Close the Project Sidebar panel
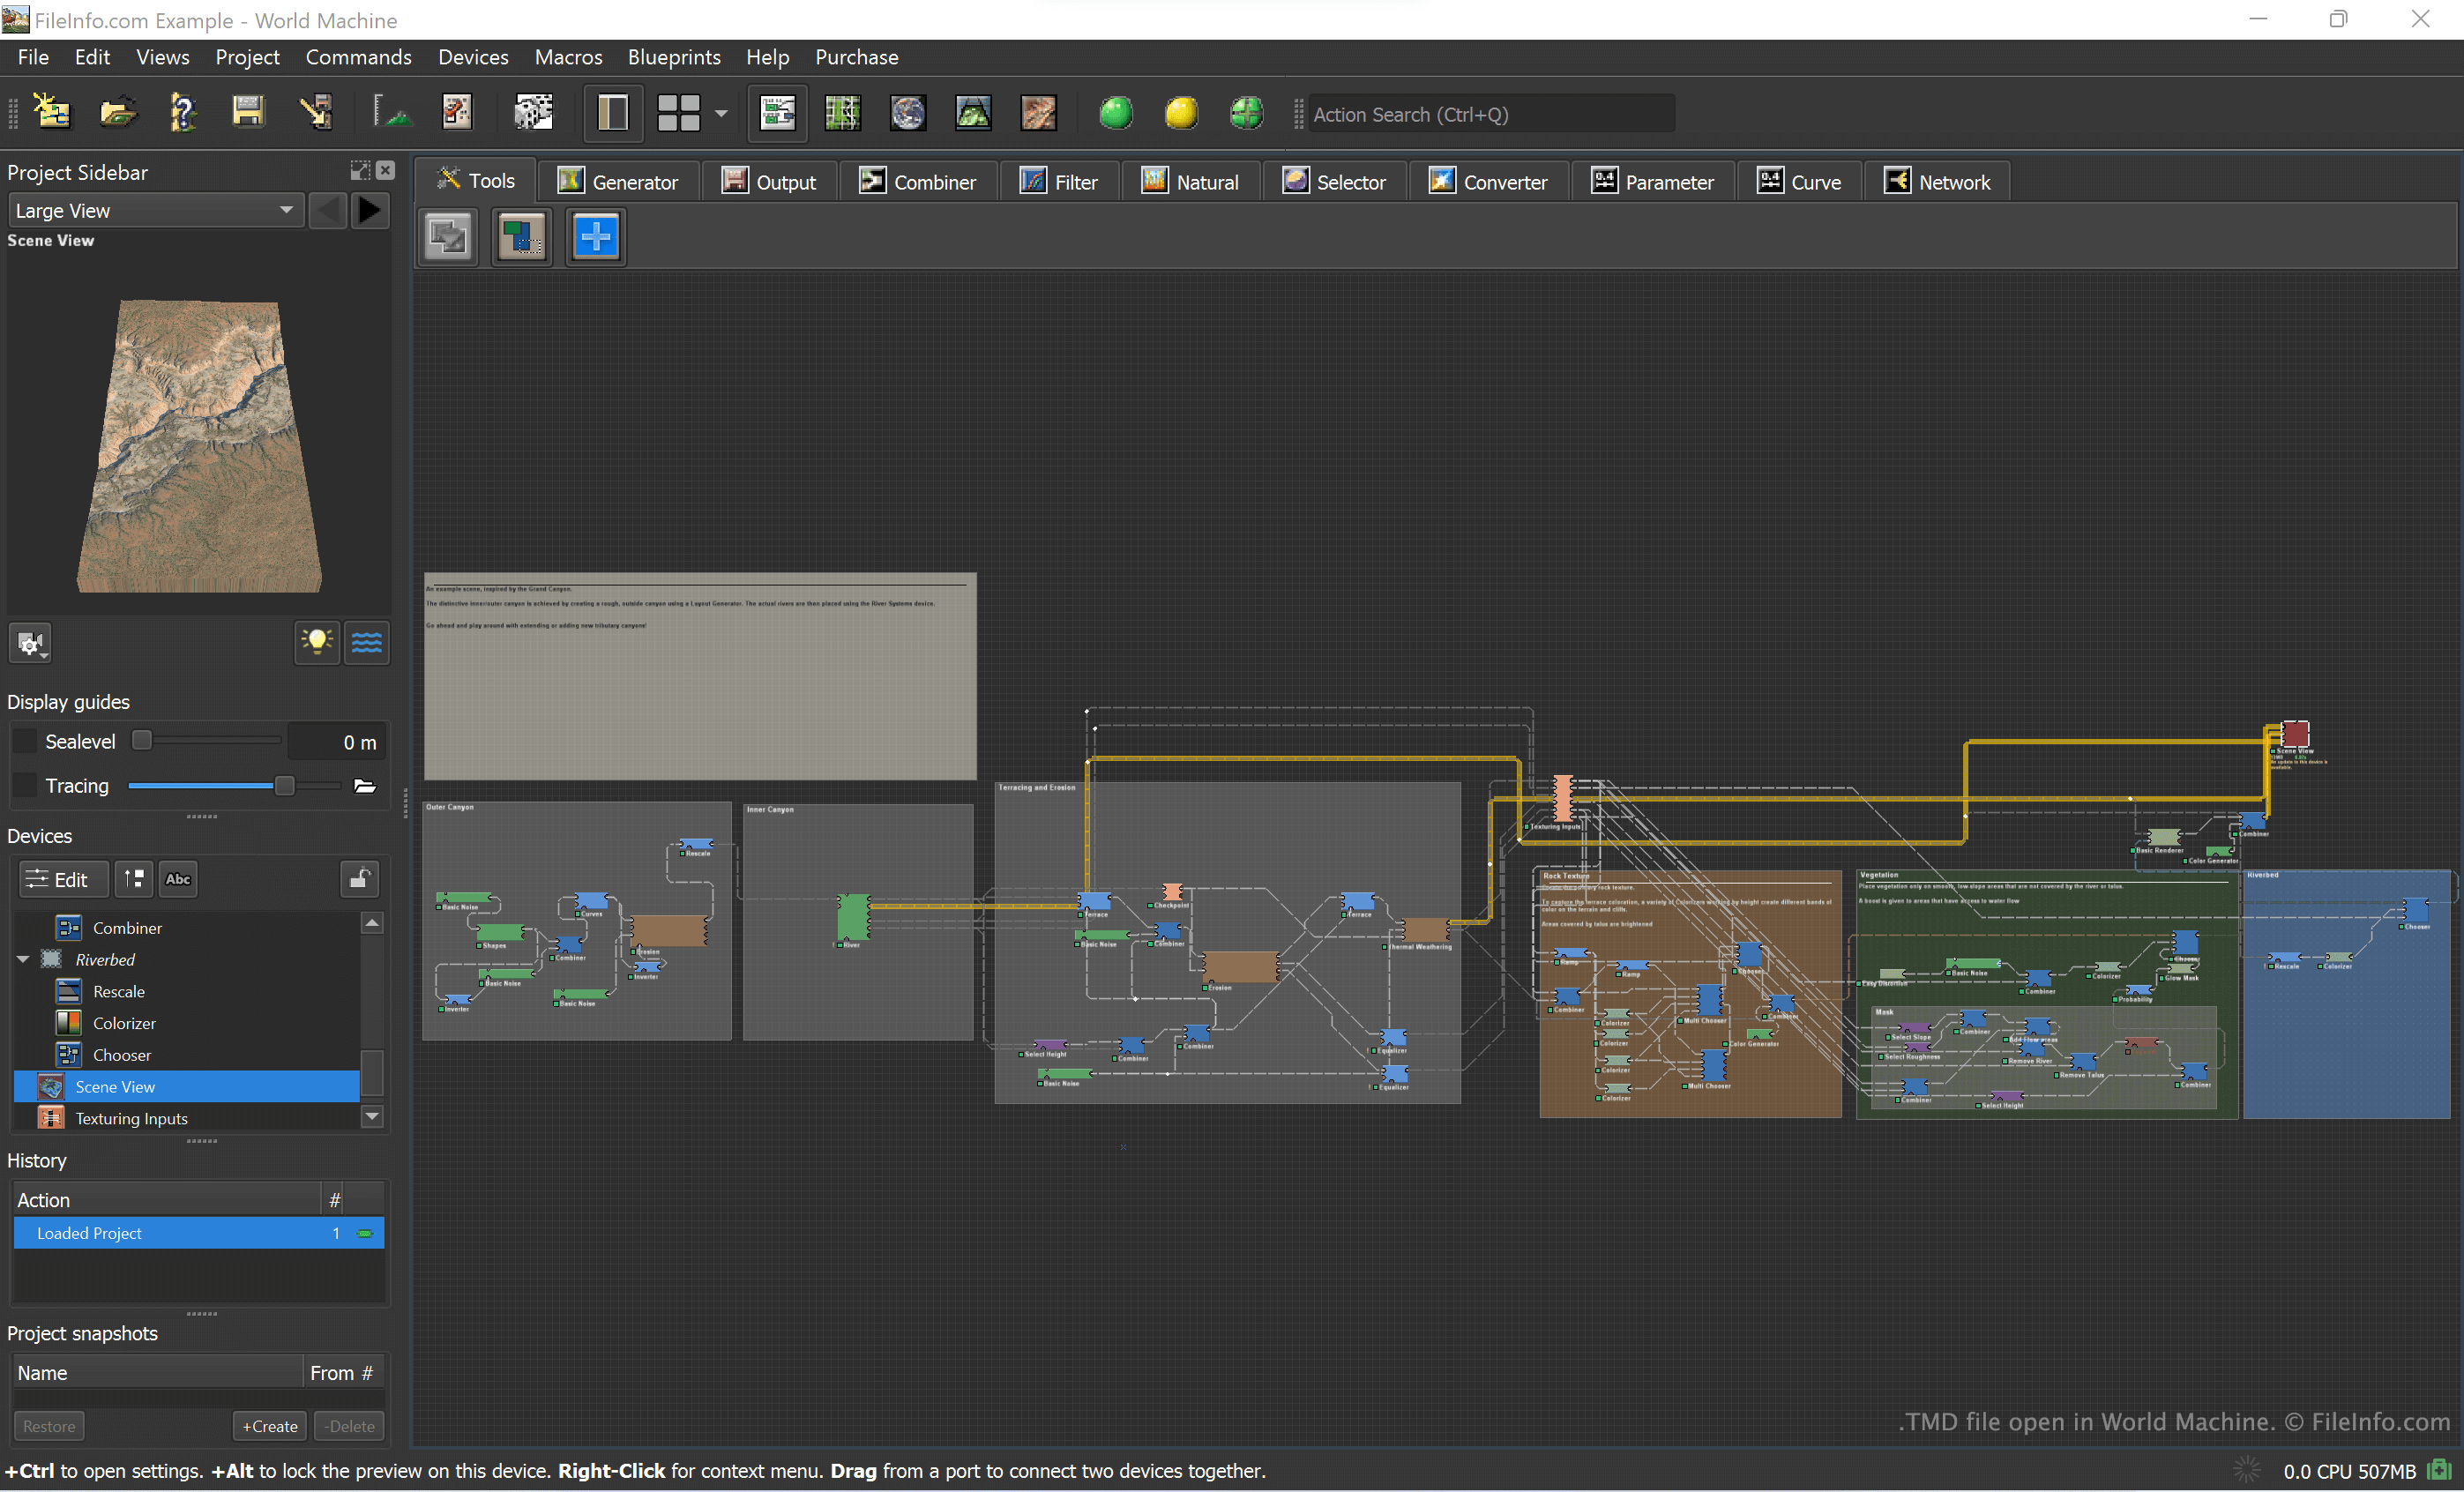The width and height of the screenshot is (2464, 1492). [385, 171]
